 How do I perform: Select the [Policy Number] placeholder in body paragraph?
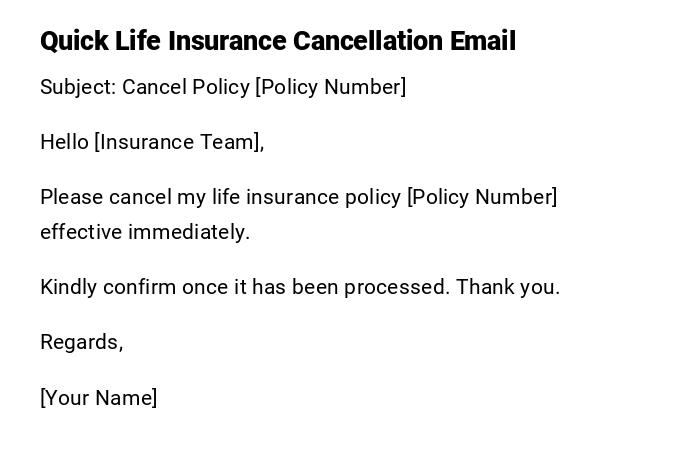click(x=482, y=197)
